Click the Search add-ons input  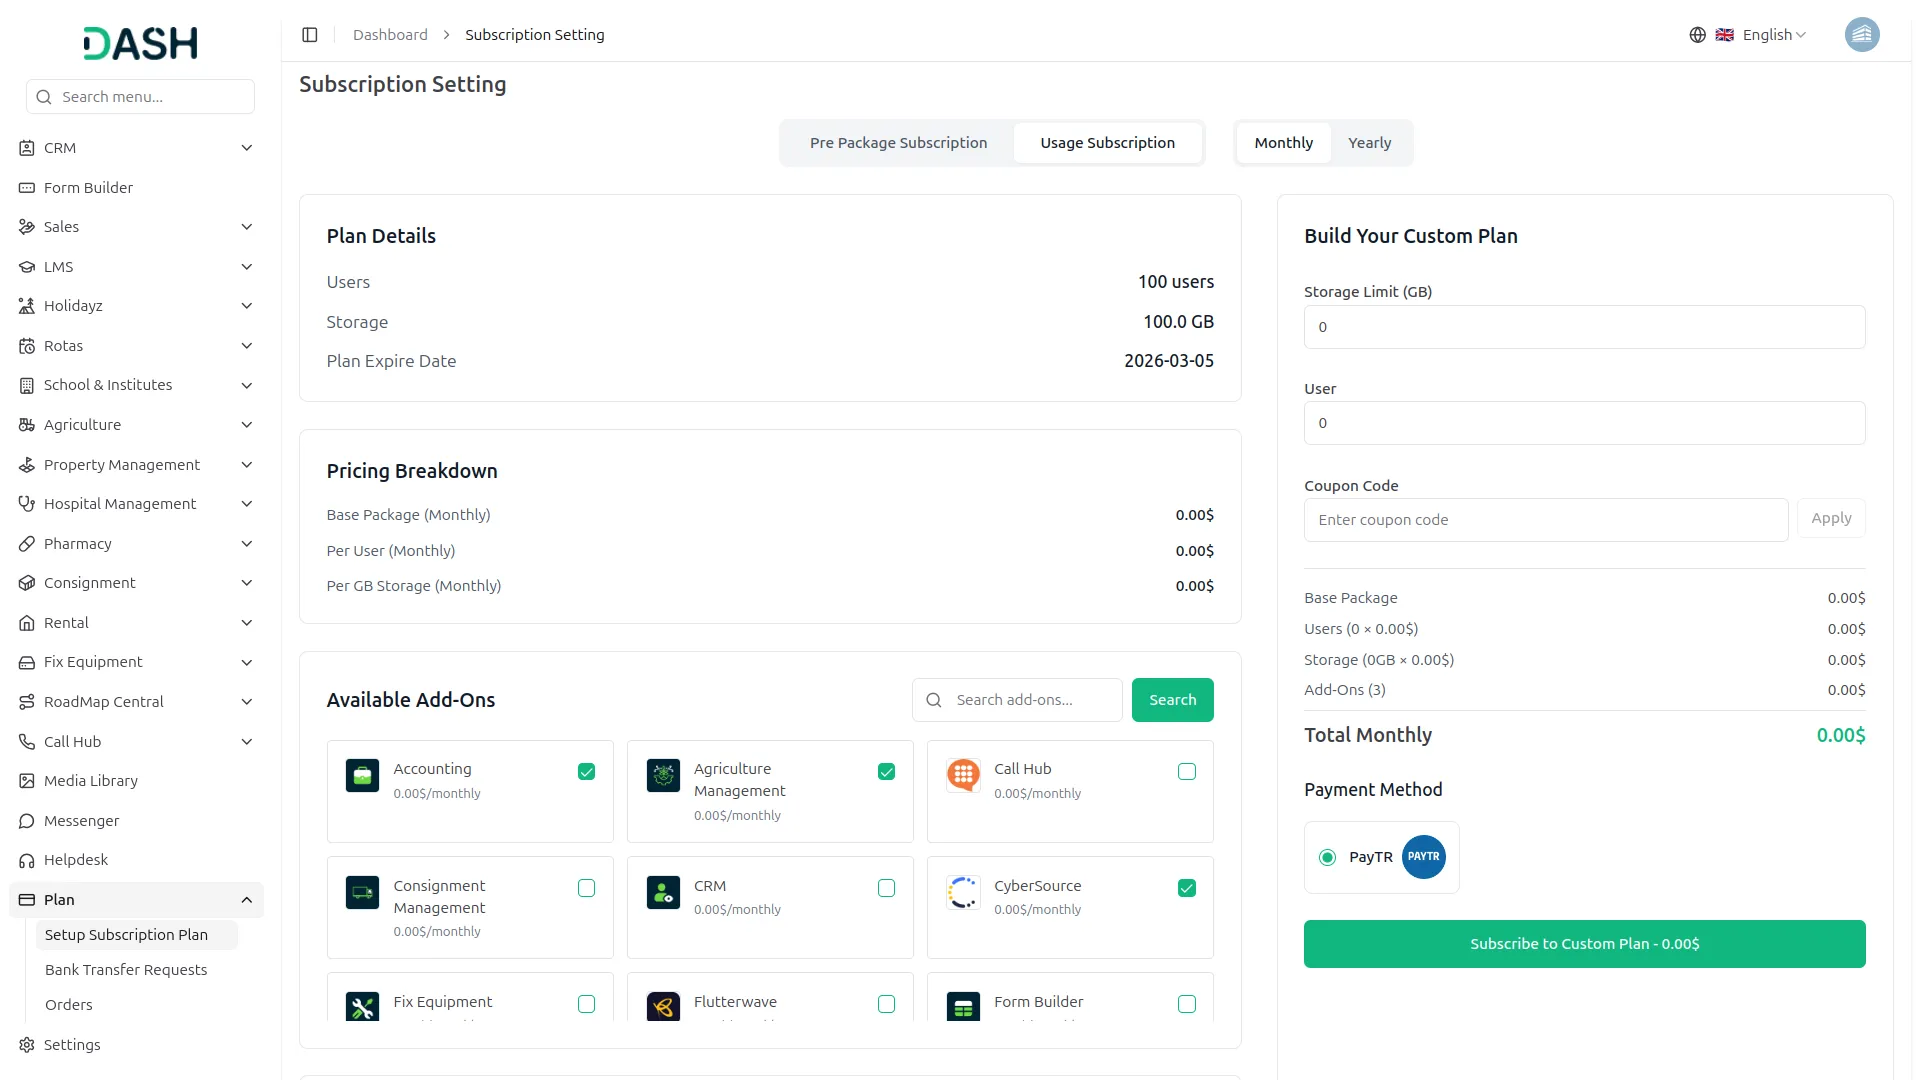point(1017,700)
